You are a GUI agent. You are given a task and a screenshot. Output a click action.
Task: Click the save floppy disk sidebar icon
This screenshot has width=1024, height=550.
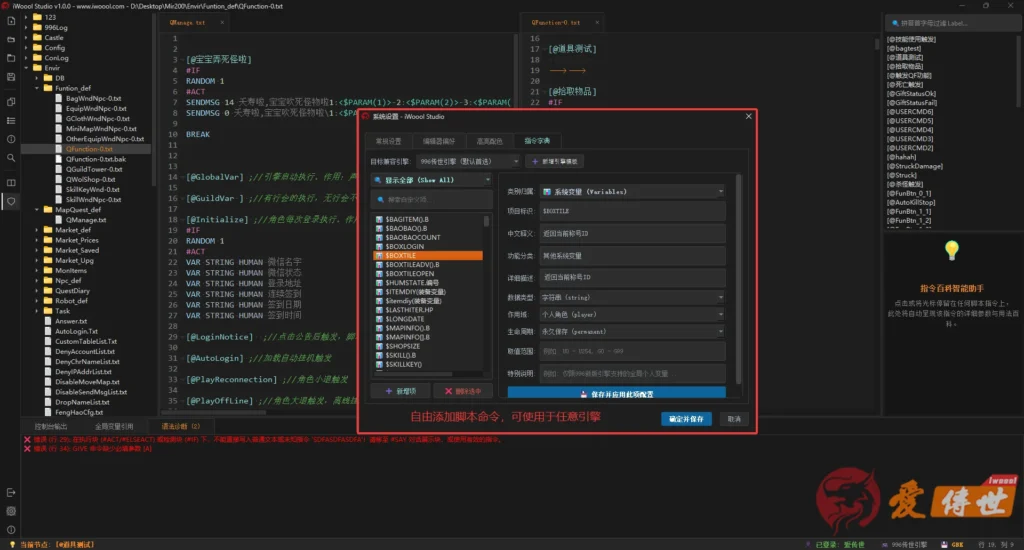tap(11, 77)
